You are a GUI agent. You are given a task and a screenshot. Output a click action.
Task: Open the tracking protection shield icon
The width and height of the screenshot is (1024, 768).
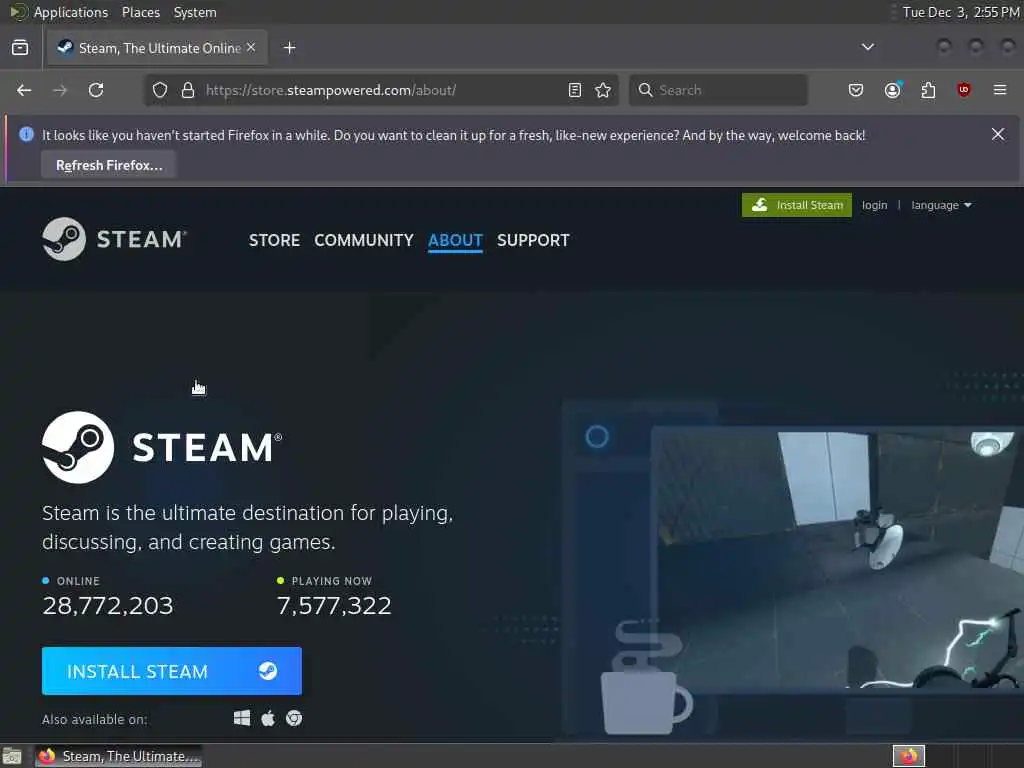[160, 90]
